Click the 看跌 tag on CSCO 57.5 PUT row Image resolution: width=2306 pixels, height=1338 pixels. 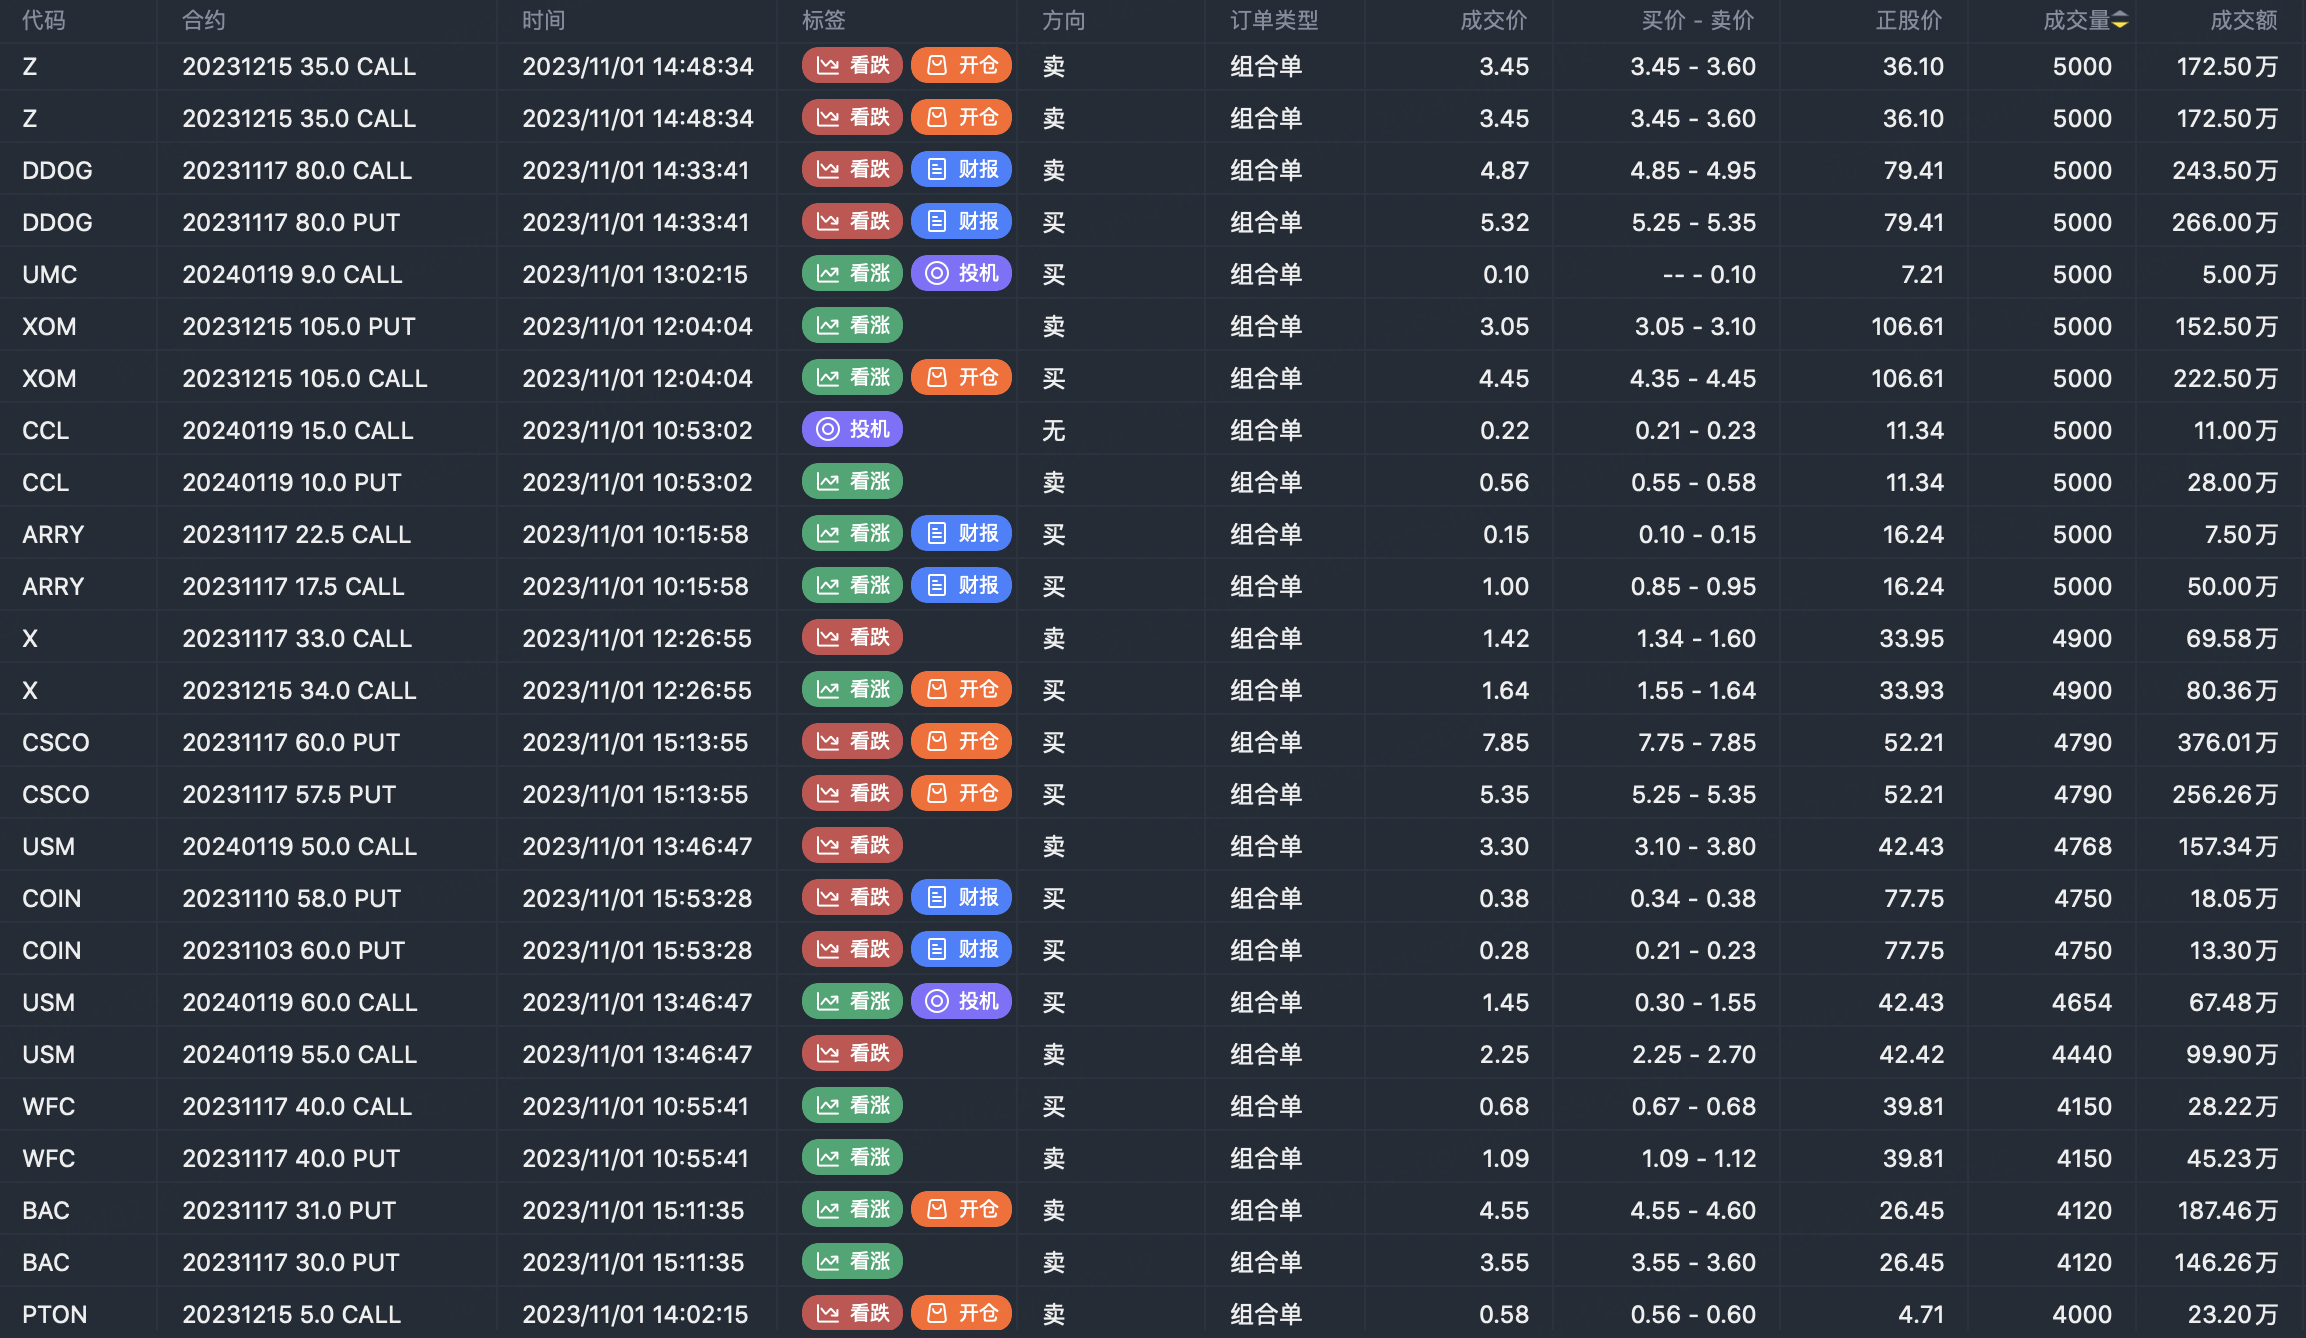tap(852, 793)
